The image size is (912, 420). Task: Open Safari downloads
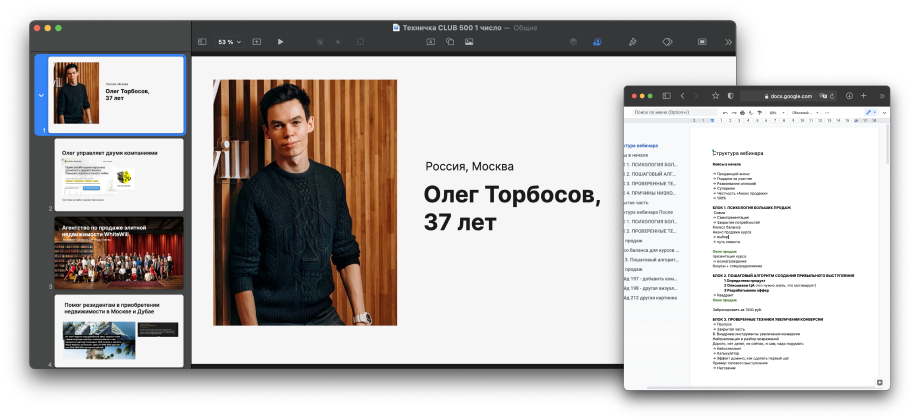tap(849, 96)
